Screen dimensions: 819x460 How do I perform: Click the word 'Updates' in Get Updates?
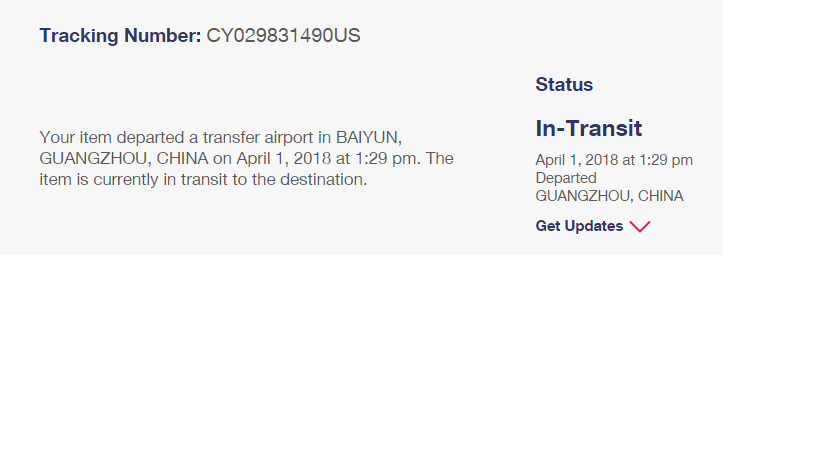[x=594, y=226]
